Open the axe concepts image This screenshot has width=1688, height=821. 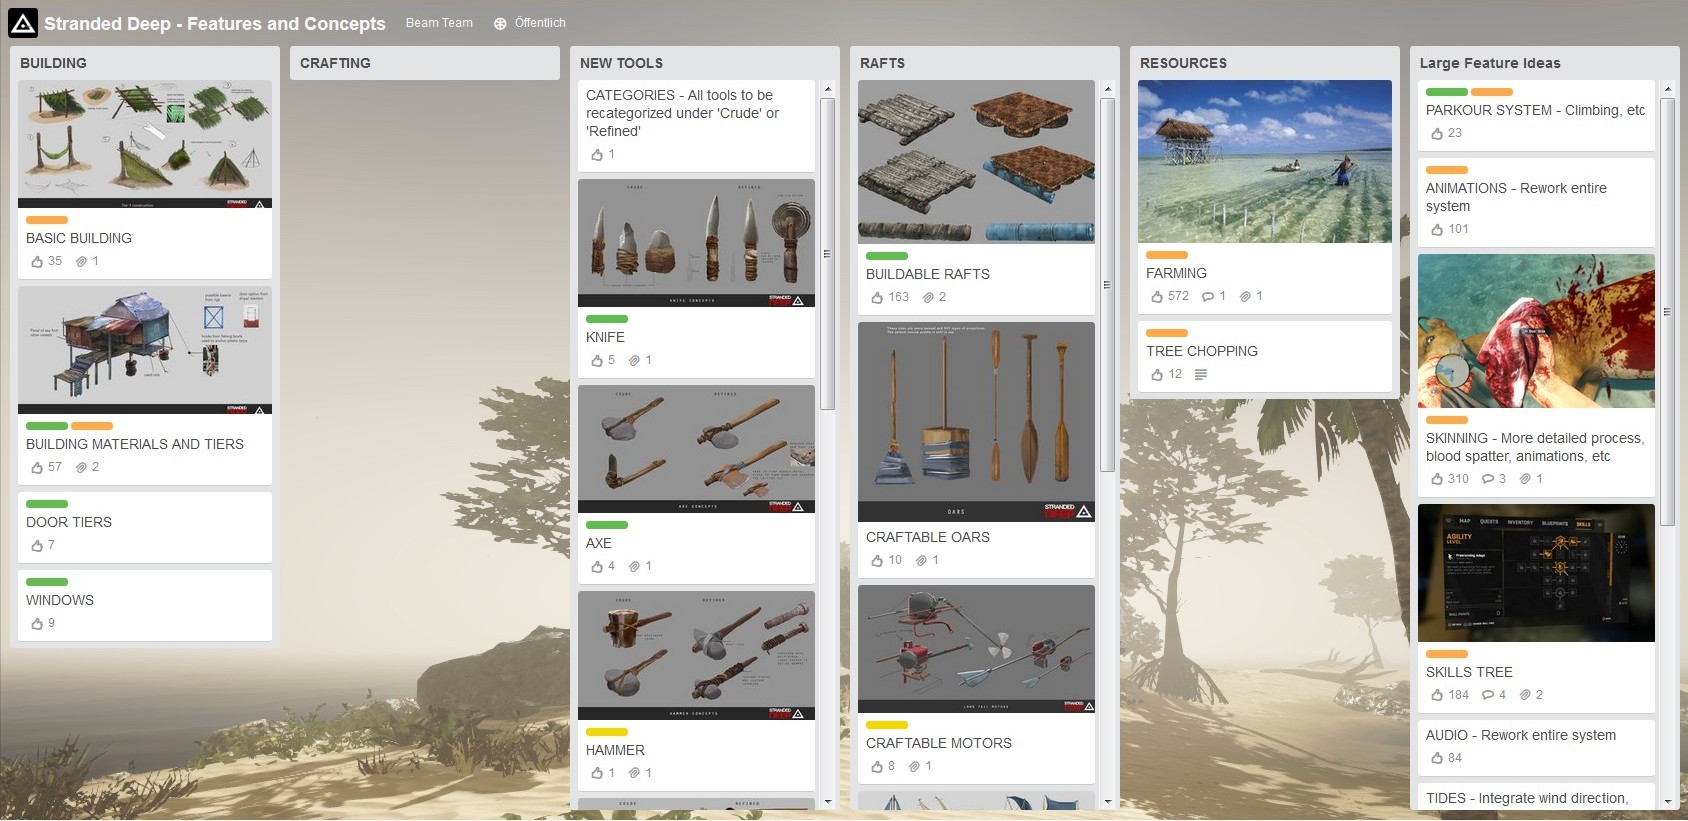(x=696, y=449)
